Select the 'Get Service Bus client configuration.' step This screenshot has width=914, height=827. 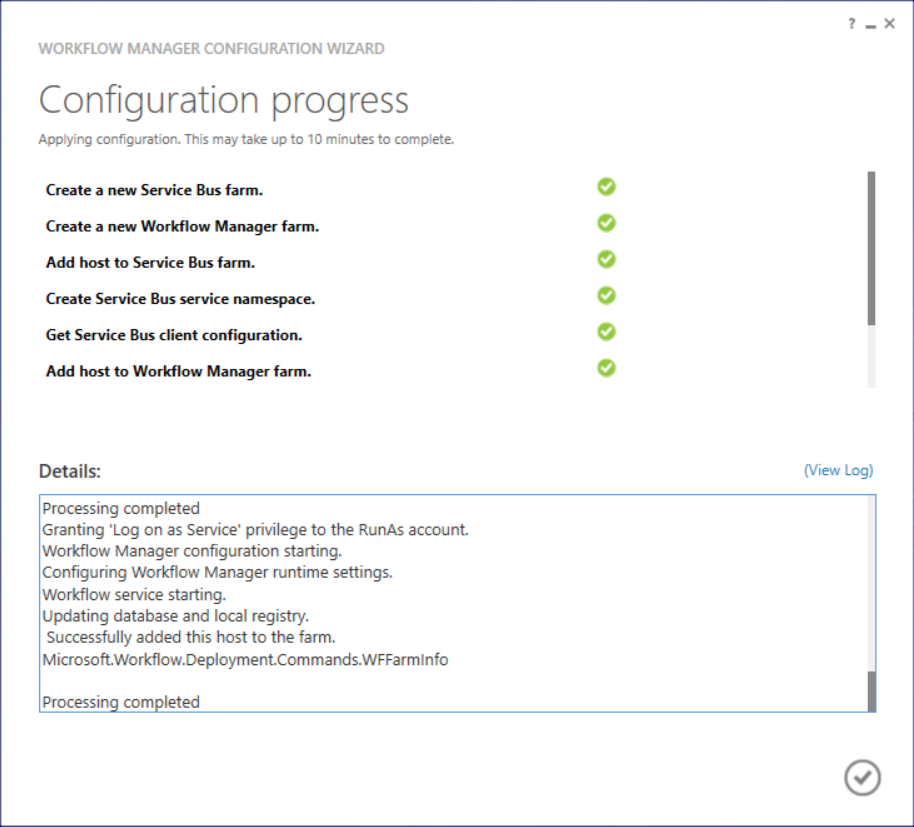(x=174, y=335)
